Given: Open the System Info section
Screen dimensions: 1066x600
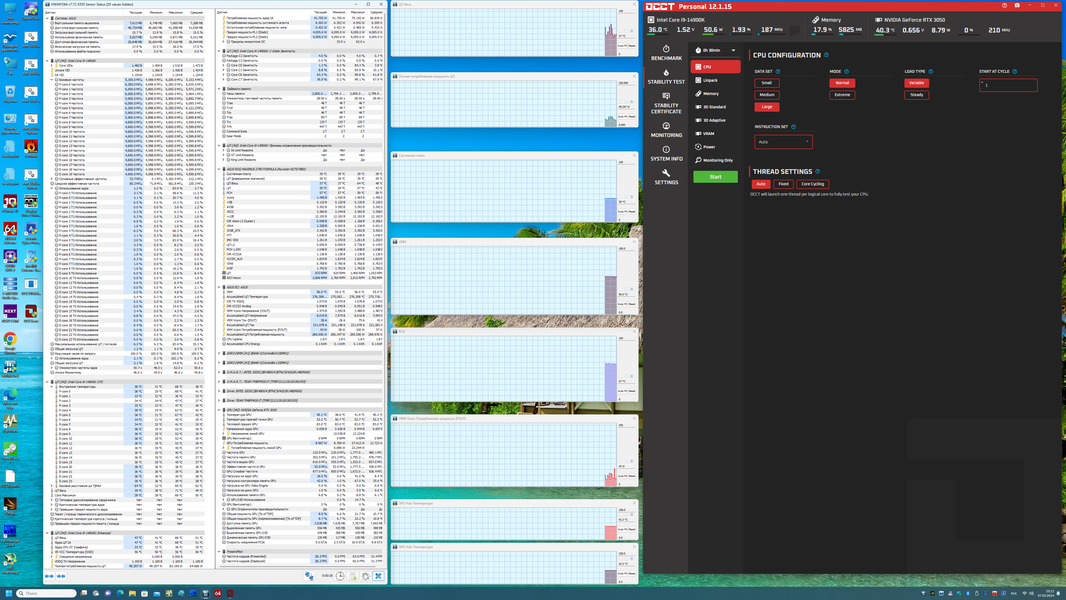Looking at the screenshot, I should [x=666, y=154].
